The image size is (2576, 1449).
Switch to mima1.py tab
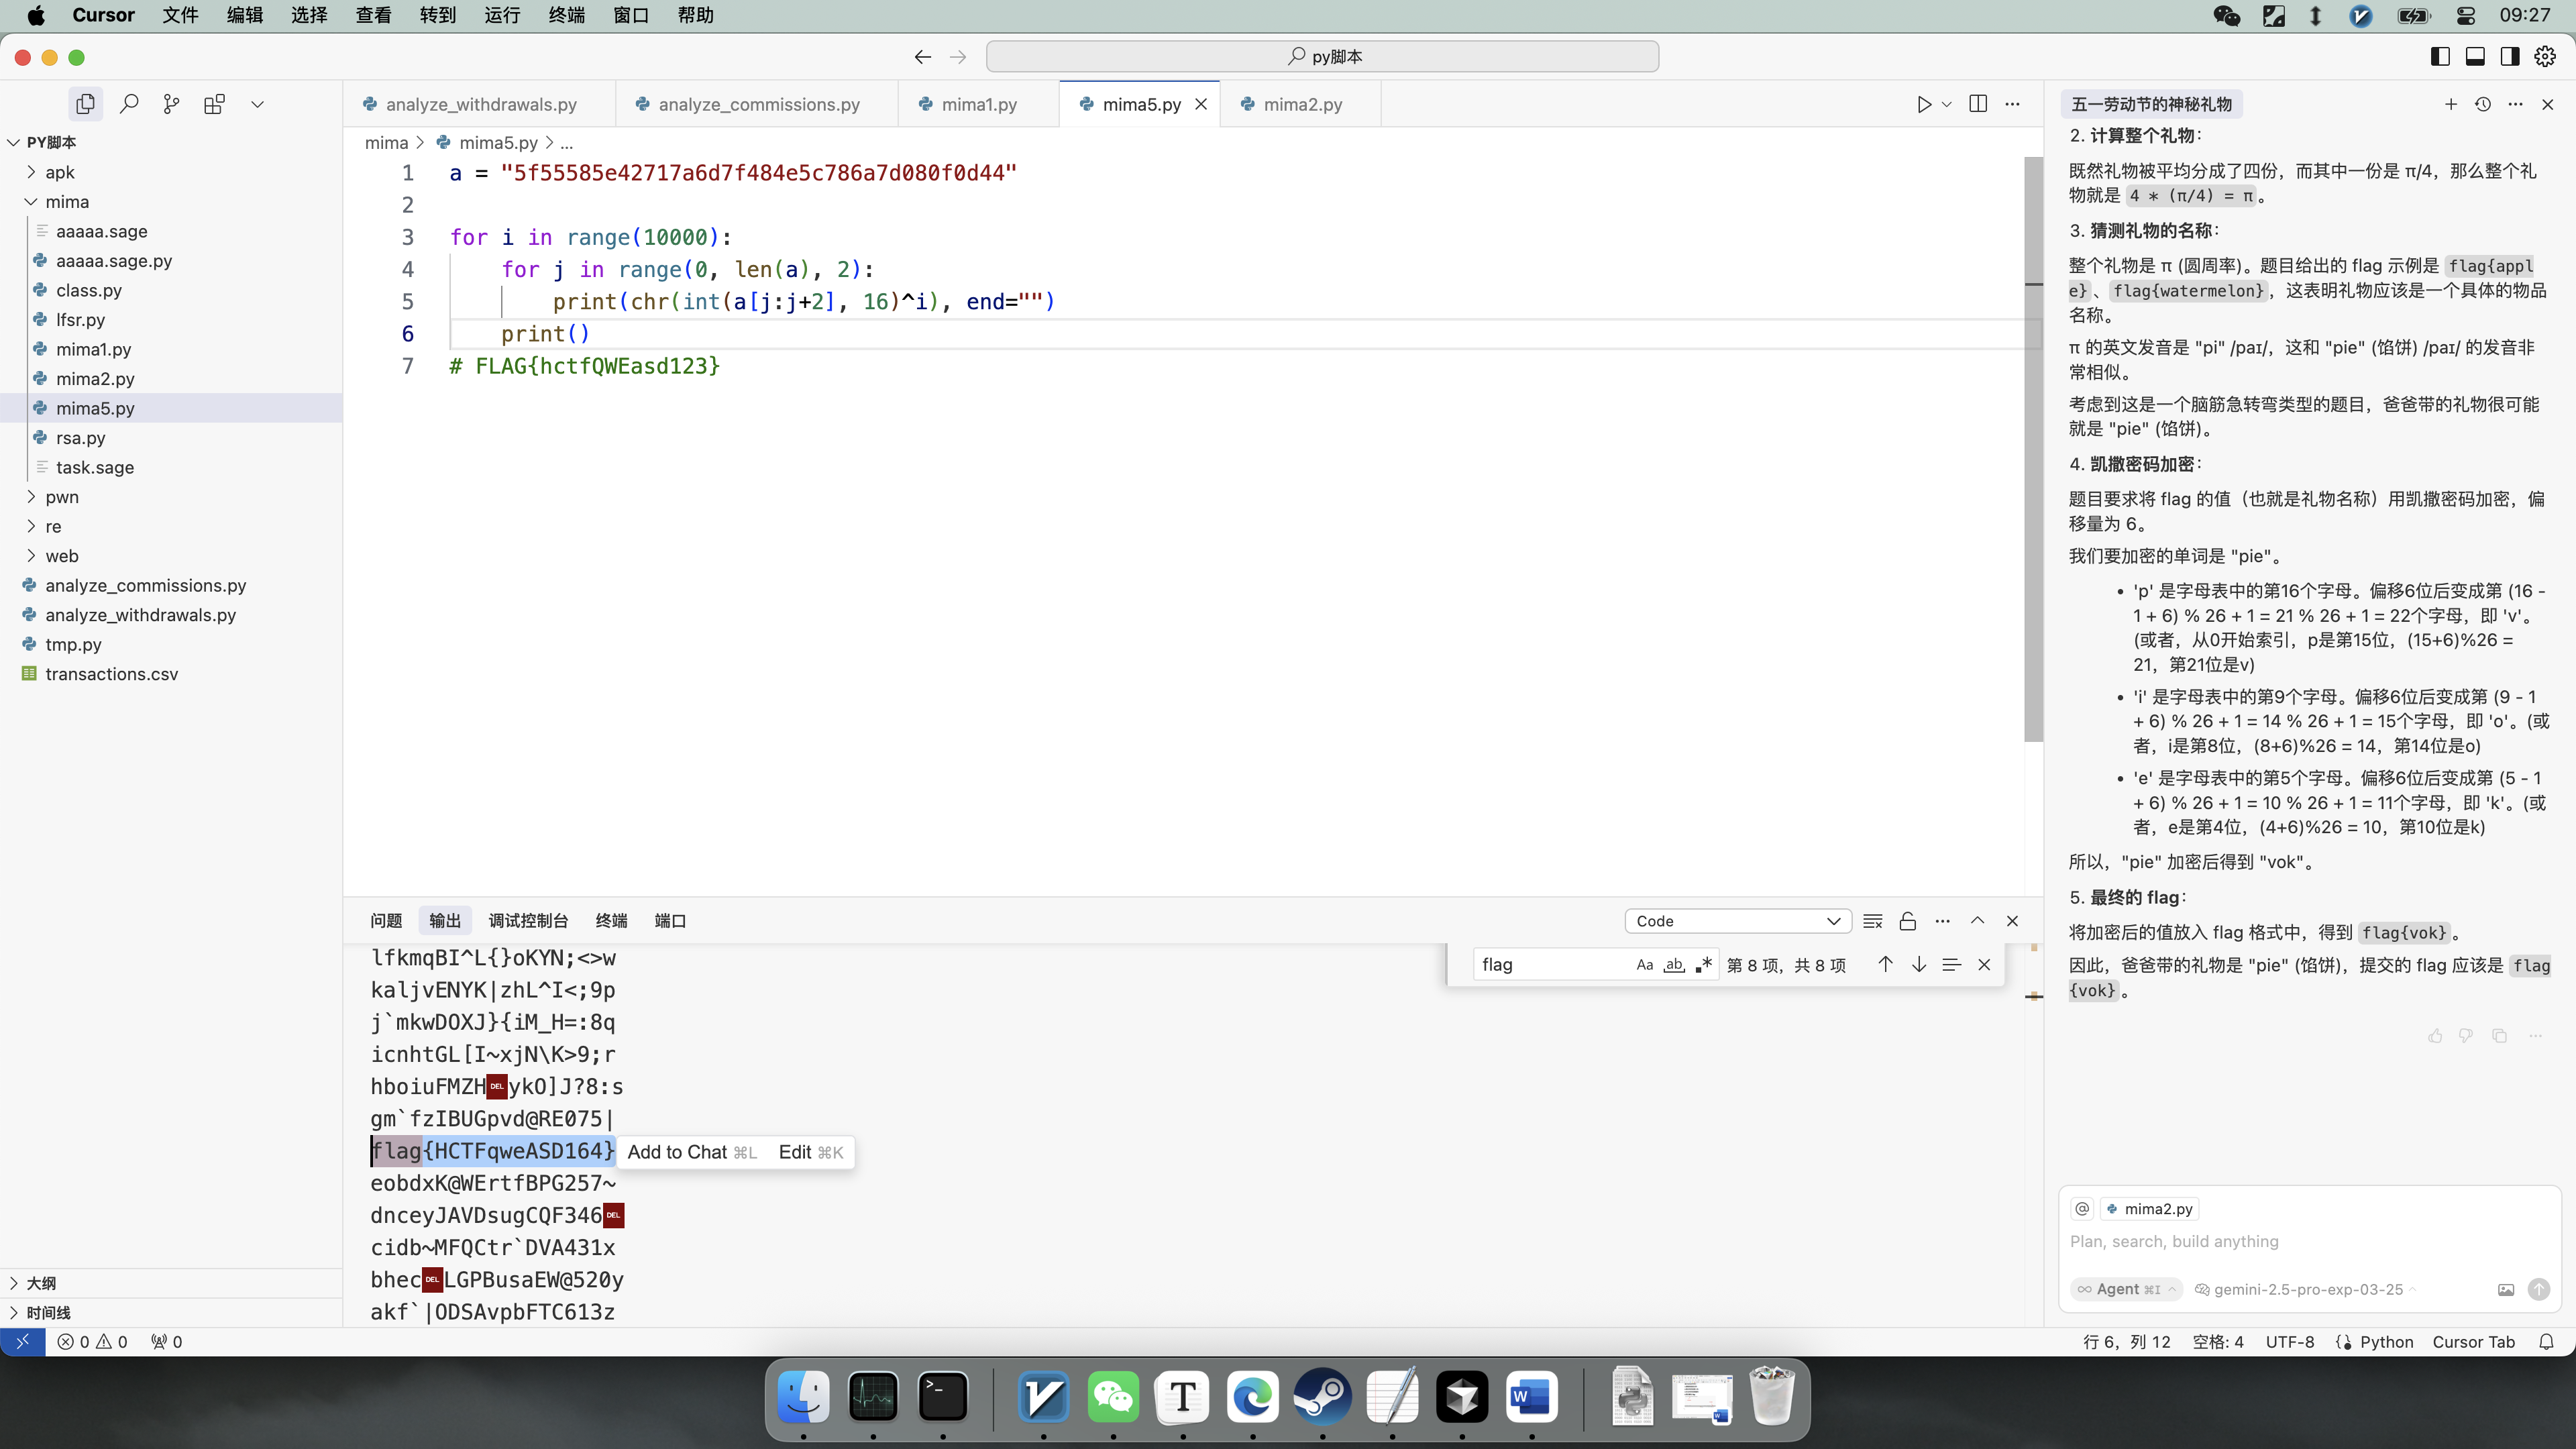tap(979, 104)
